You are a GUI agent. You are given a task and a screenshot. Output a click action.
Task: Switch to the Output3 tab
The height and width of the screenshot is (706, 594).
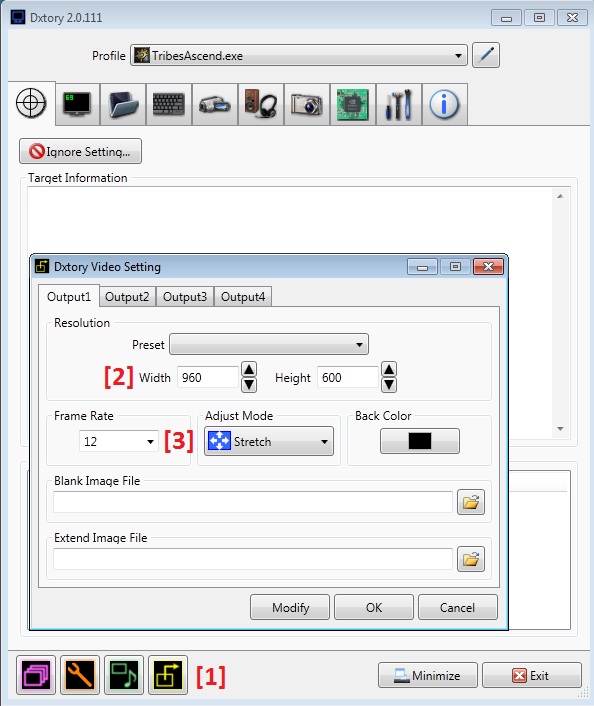[185, 297]
